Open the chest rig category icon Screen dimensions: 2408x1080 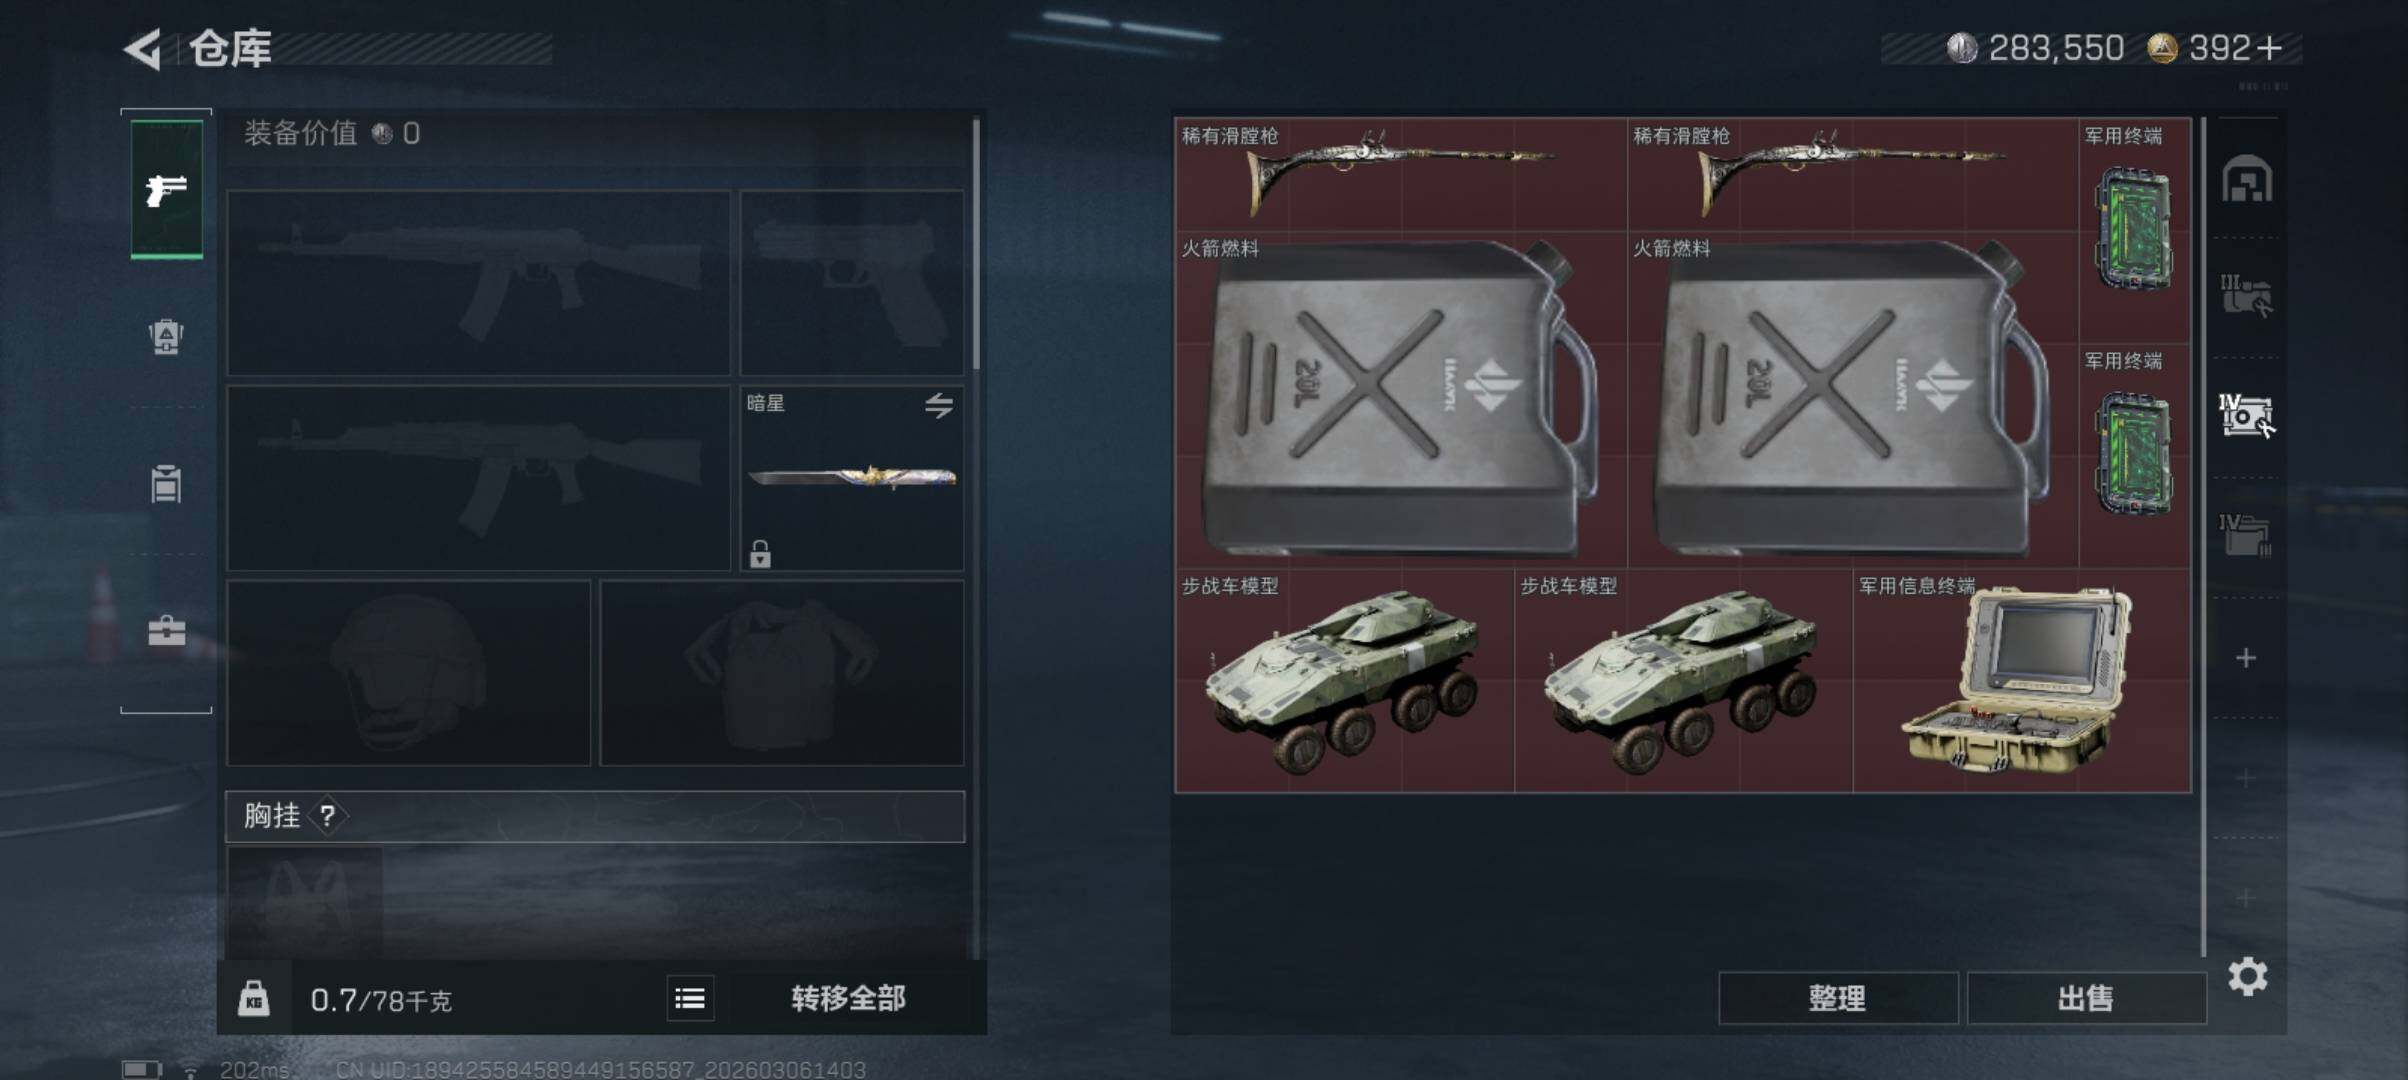166,484
